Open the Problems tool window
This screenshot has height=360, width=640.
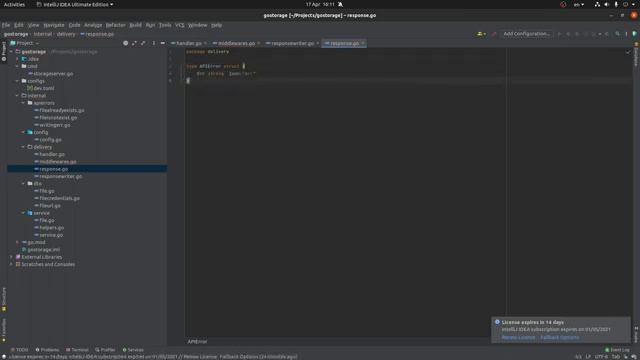click(x=47, y=350)
